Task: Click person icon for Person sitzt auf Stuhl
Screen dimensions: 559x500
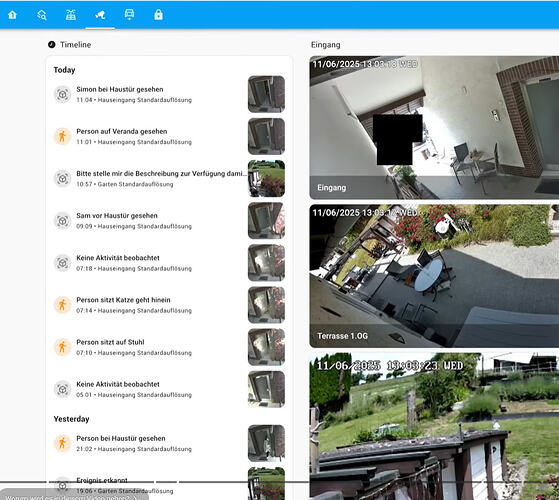Action: [x=62, y=347]
